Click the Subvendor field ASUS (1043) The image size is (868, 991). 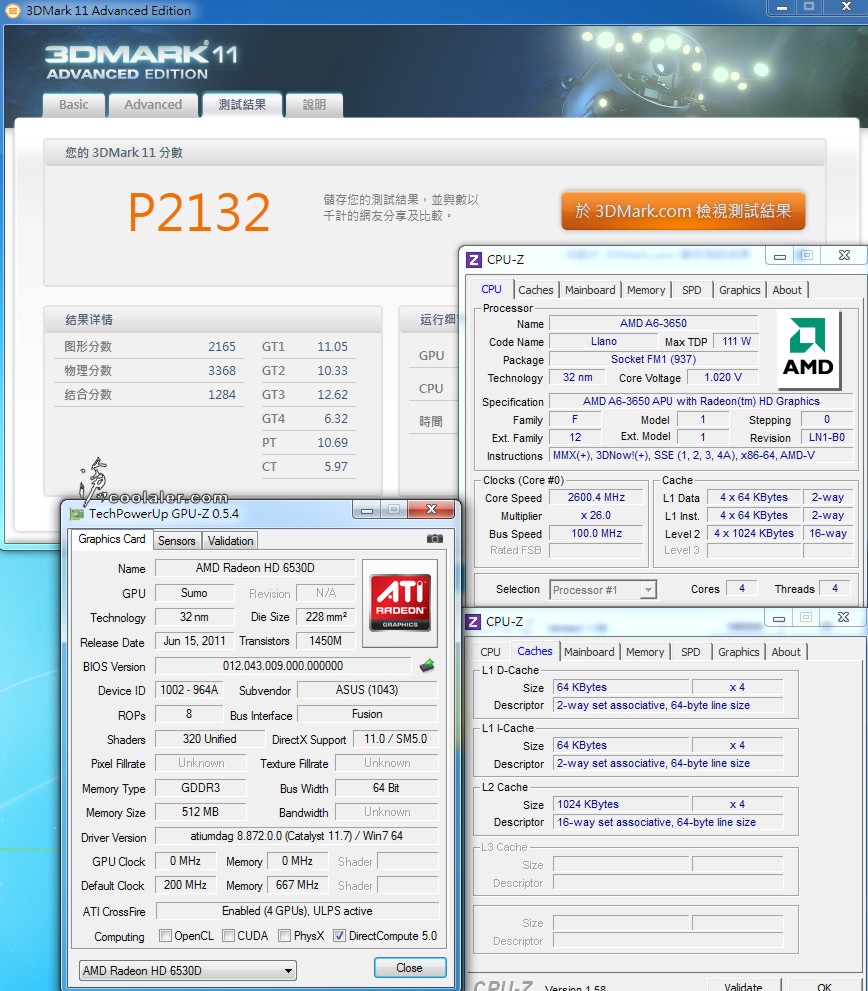[x=367, y=690]
